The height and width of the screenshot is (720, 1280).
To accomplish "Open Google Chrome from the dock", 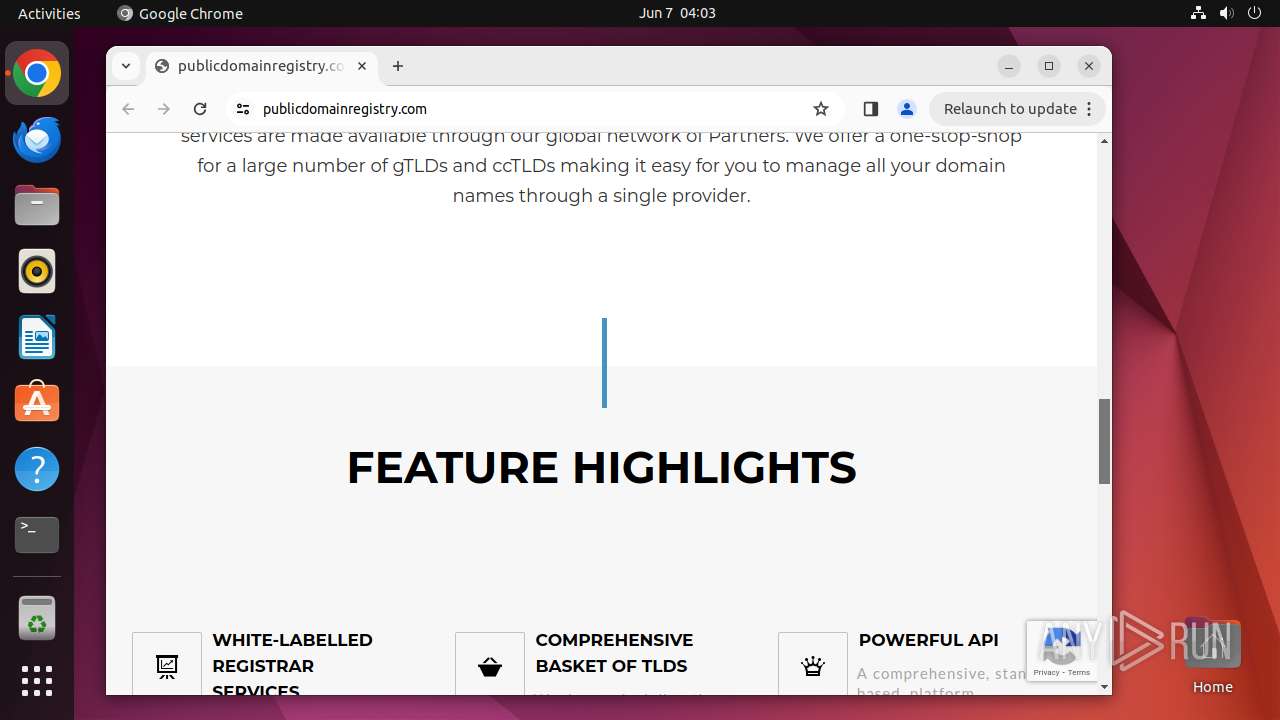I will pos(37,74).
